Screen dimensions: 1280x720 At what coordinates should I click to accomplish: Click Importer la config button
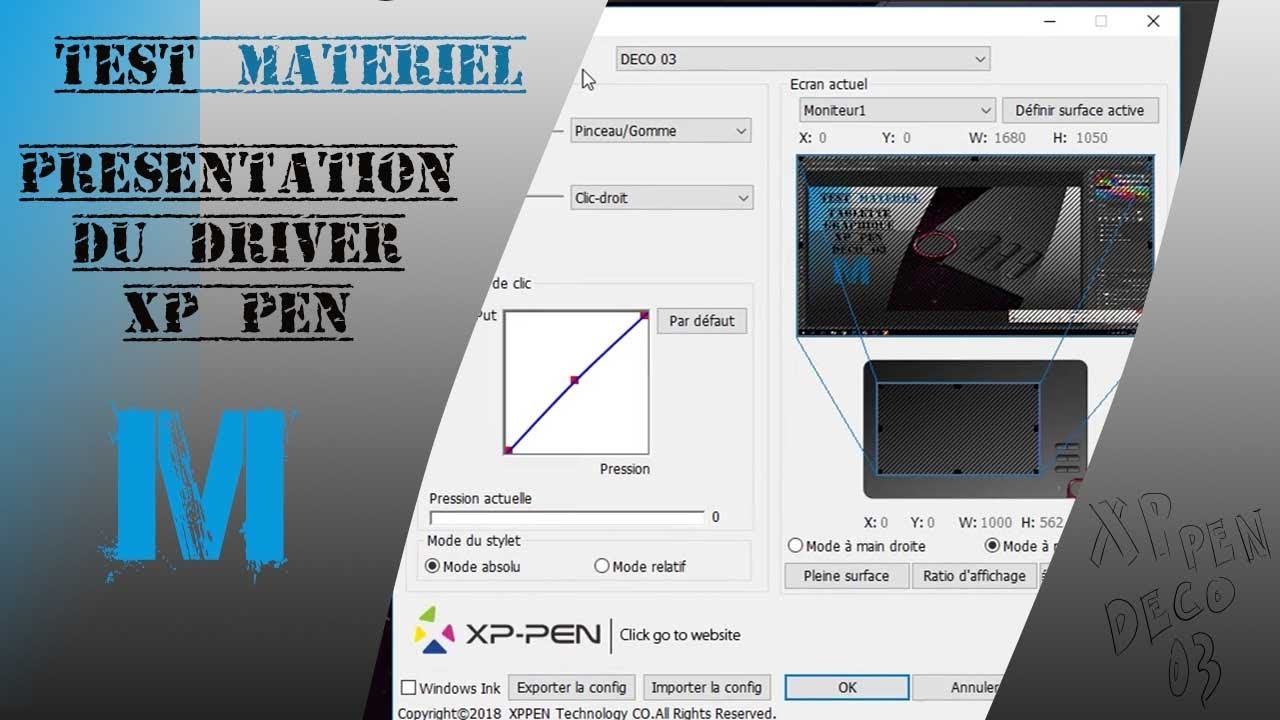706,687
